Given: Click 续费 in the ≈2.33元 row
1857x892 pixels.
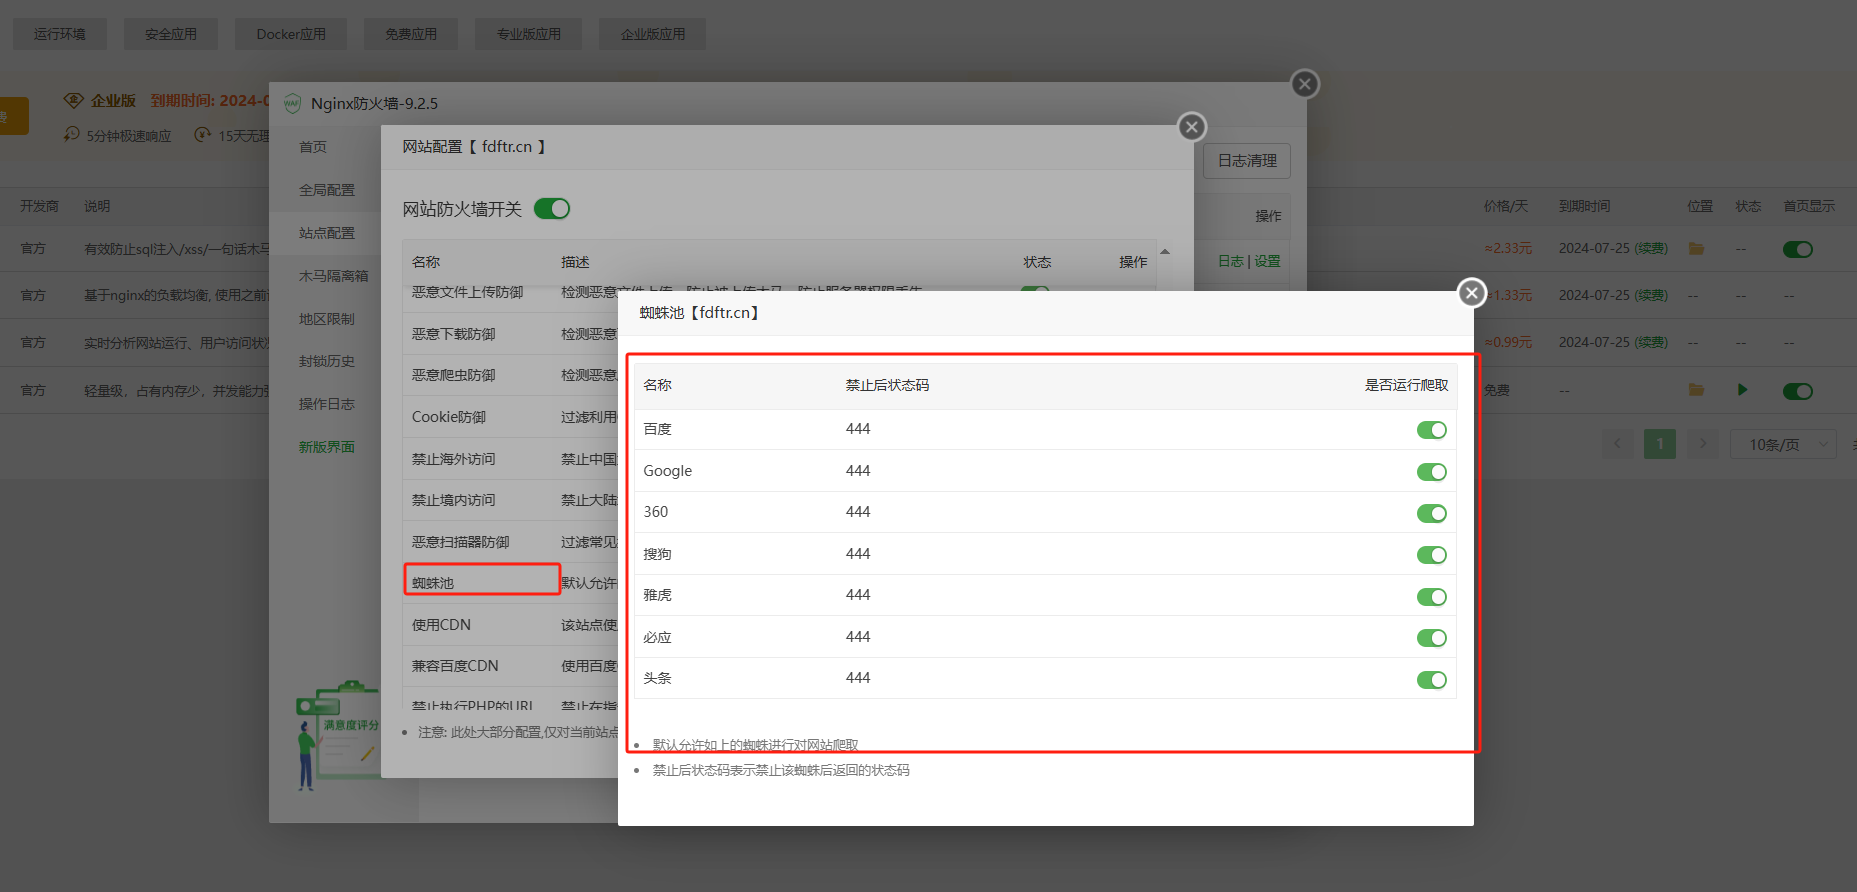Looking at the screenshot, I should tap(1651, 248).
